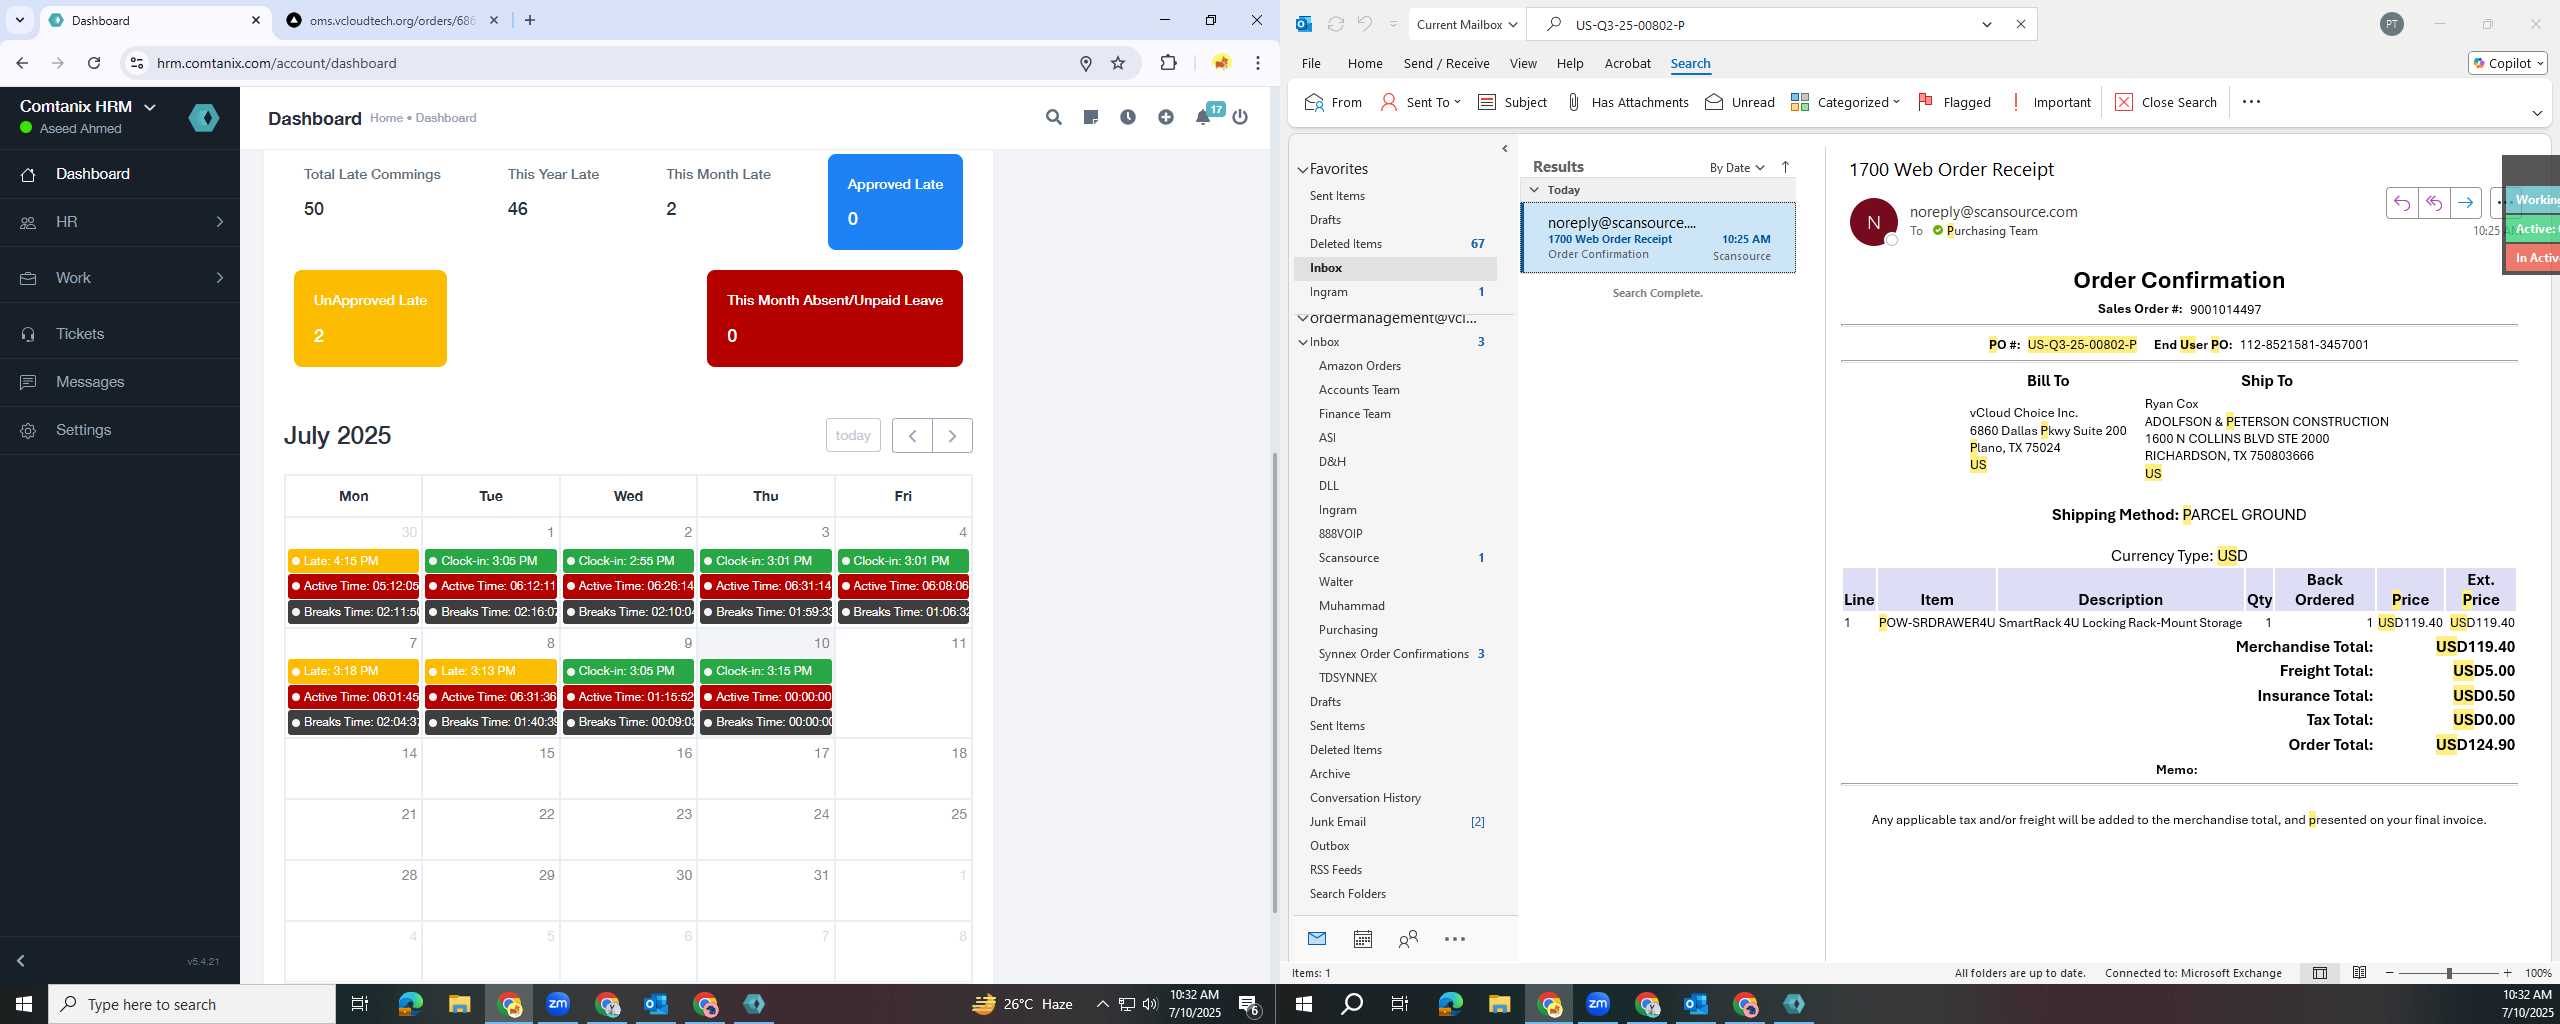2560x1024 pixels.
Task: Open By Date sort dropdown
Action: pos(1737,167)
